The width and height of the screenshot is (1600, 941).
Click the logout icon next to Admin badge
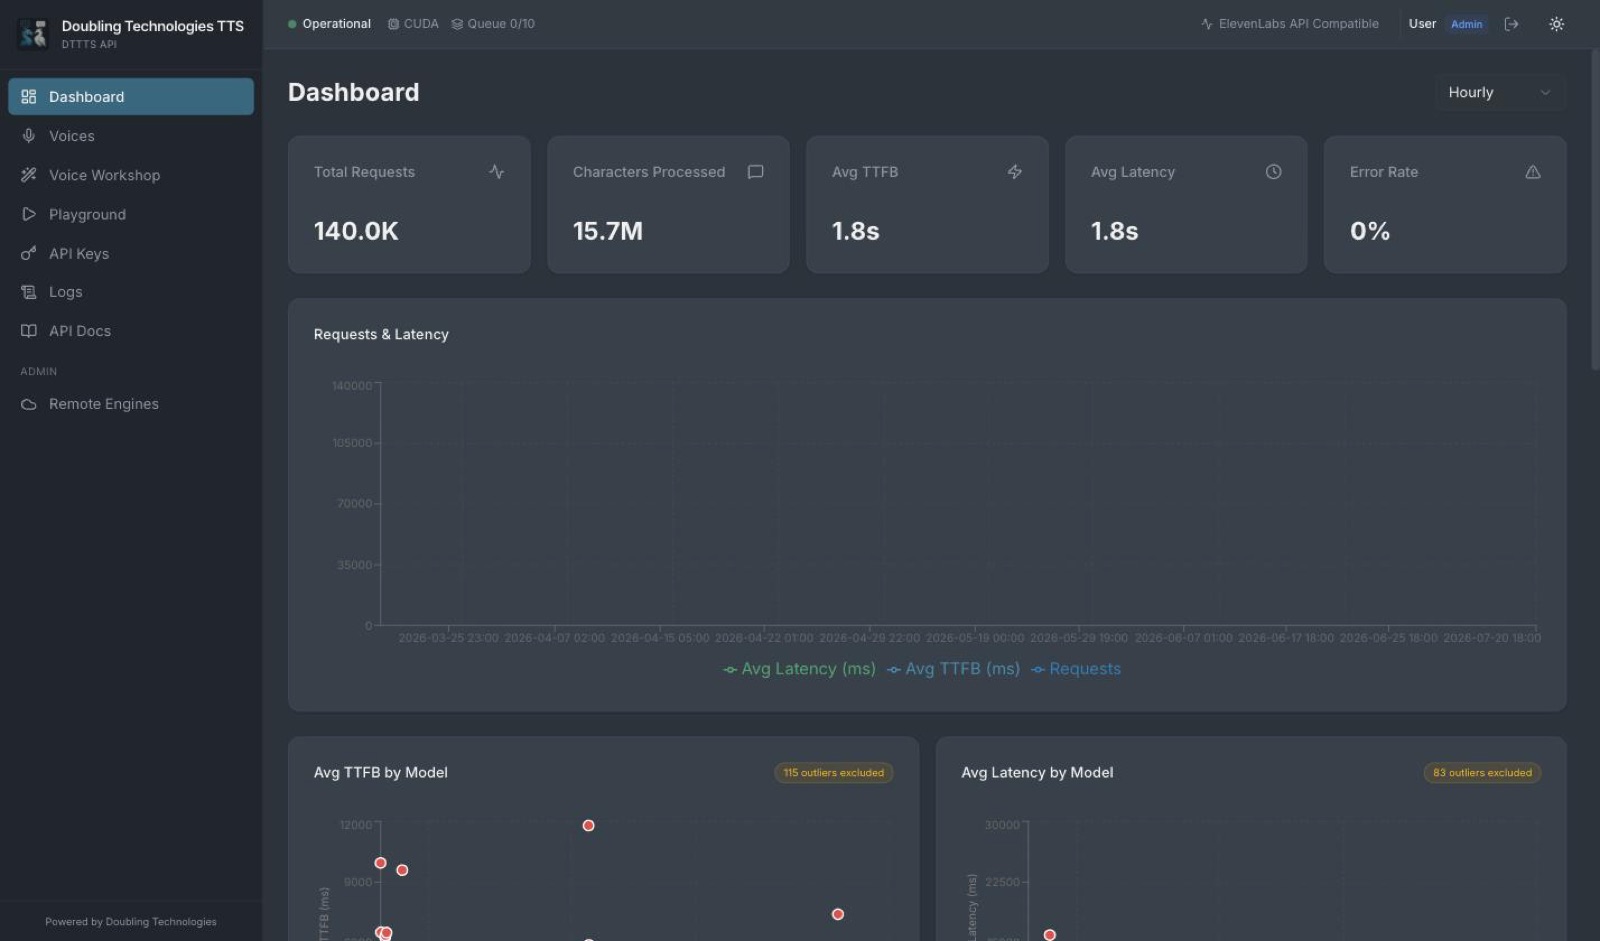point(1511,24)
